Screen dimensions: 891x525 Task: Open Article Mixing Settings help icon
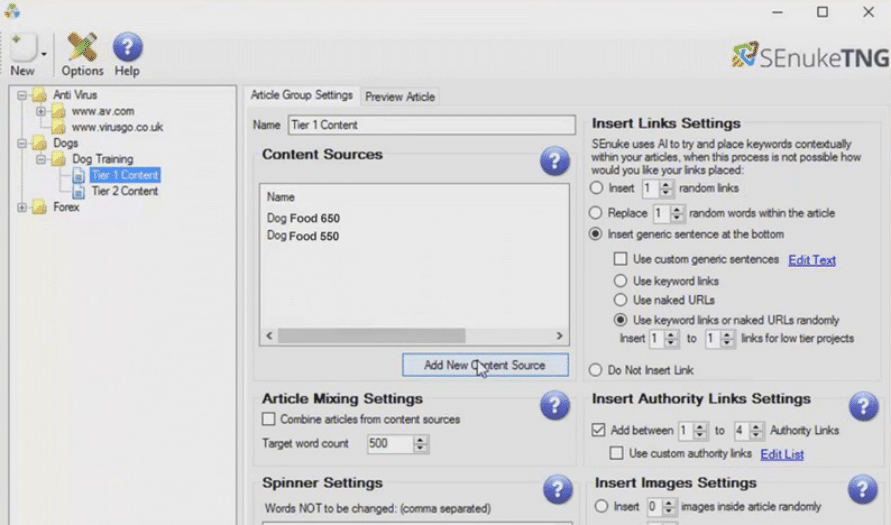555,405
